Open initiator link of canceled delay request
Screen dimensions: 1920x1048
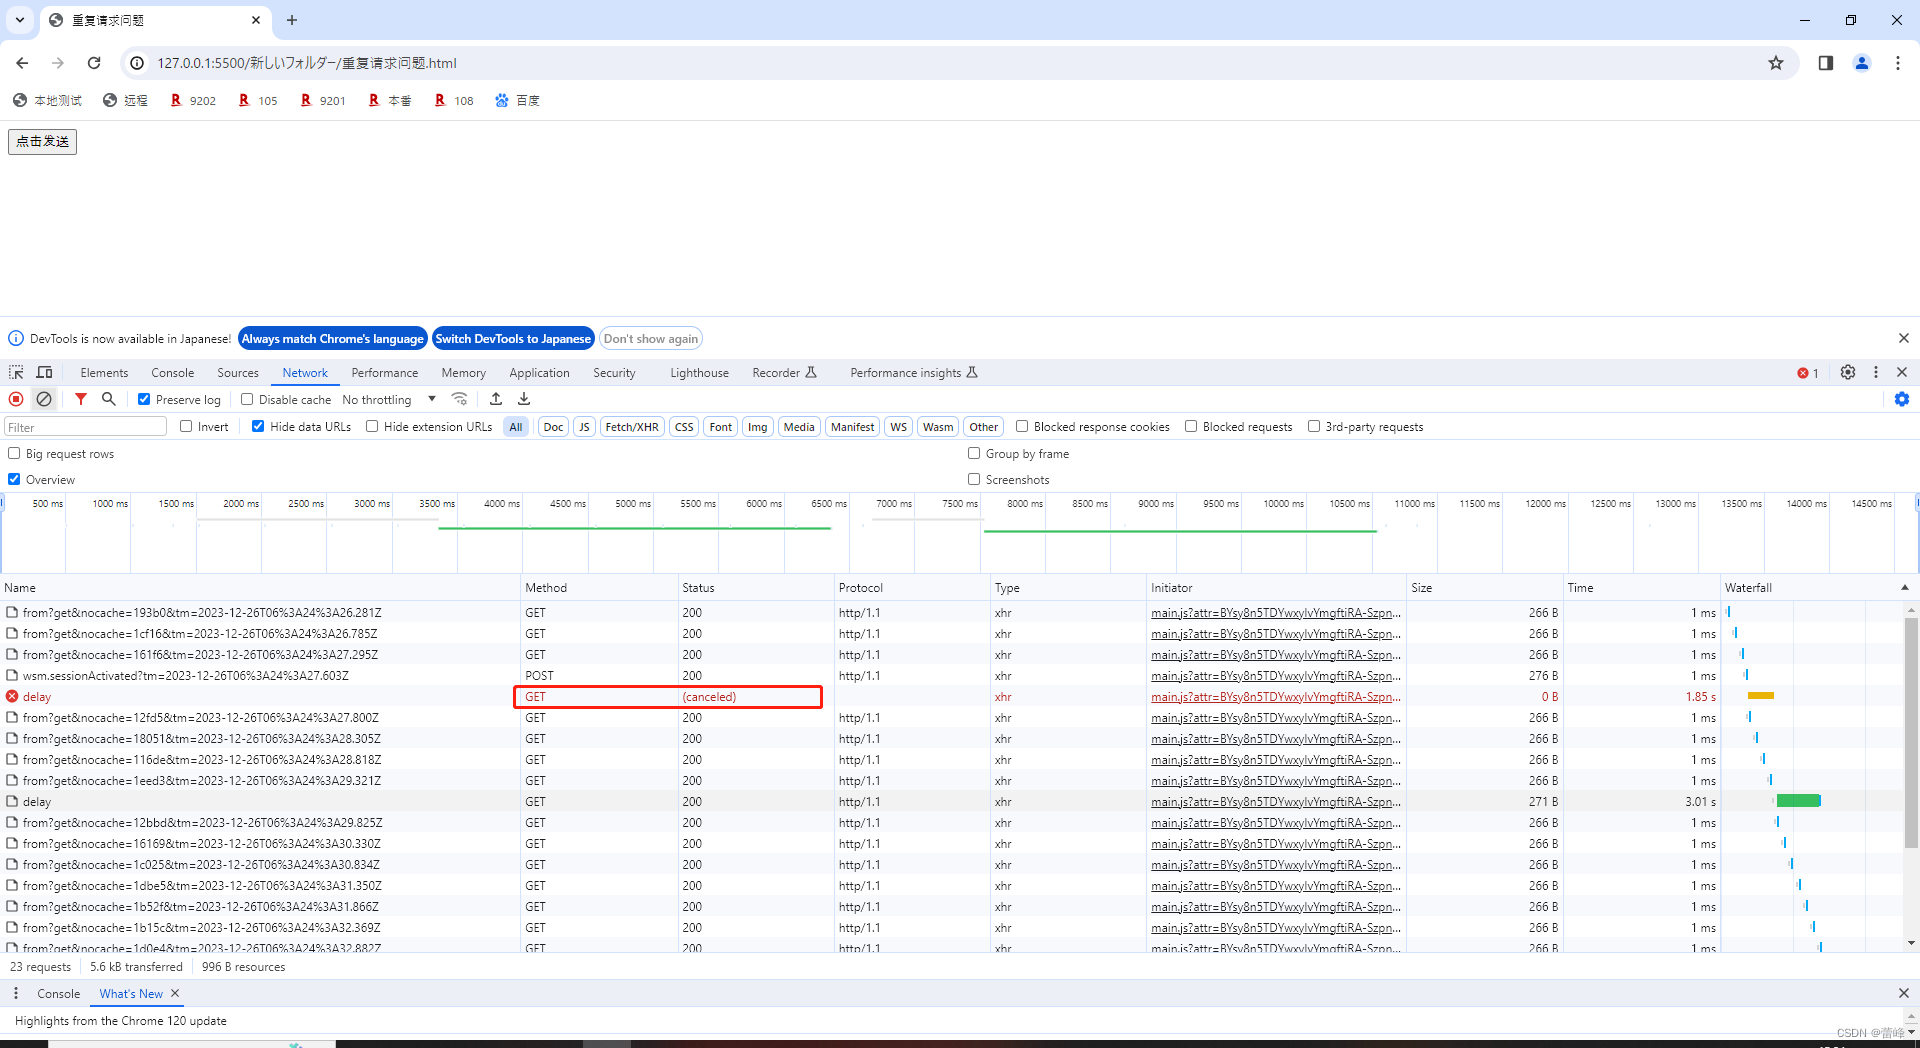pos(1275,696)
